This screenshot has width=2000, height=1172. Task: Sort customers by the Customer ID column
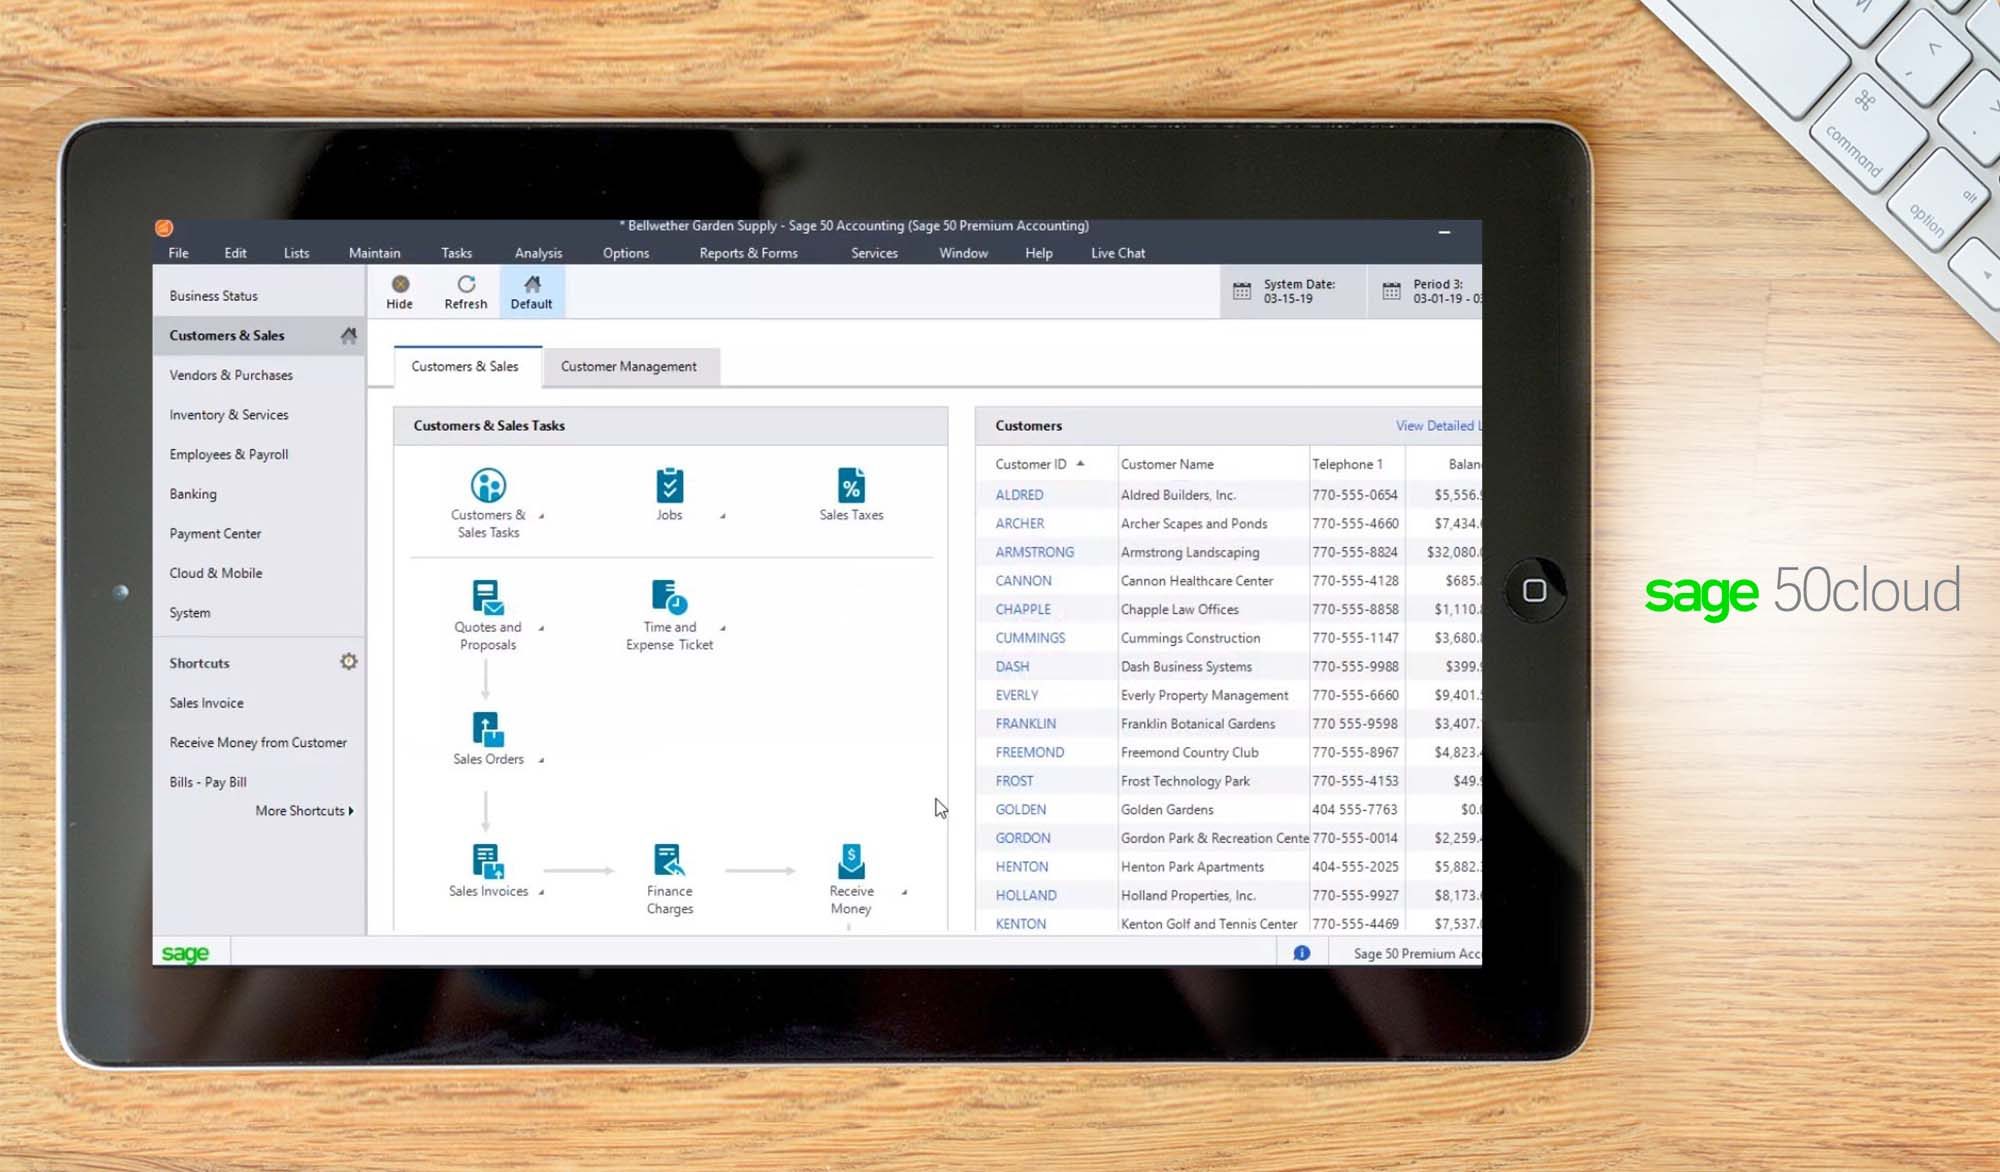(1032, 463)
